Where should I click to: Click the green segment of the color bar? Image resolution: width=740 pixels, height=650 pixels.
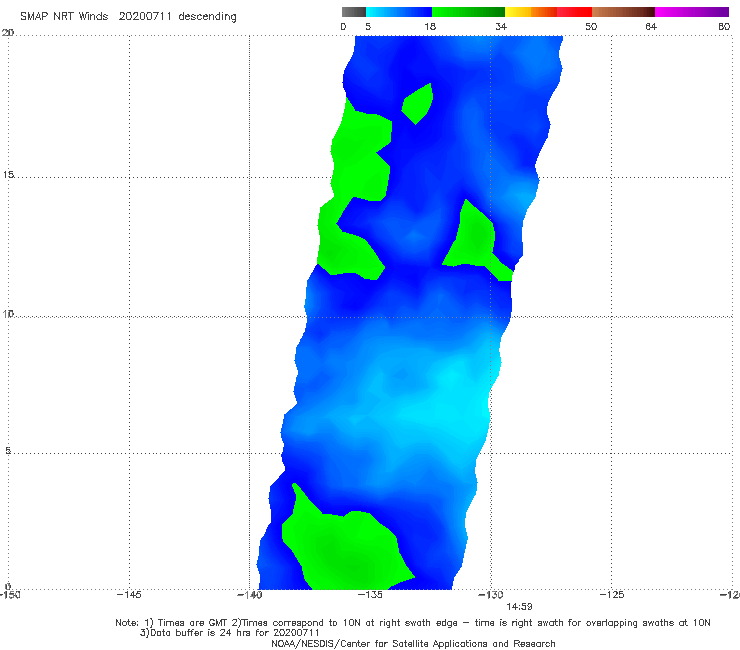click(x=468, y=12)
